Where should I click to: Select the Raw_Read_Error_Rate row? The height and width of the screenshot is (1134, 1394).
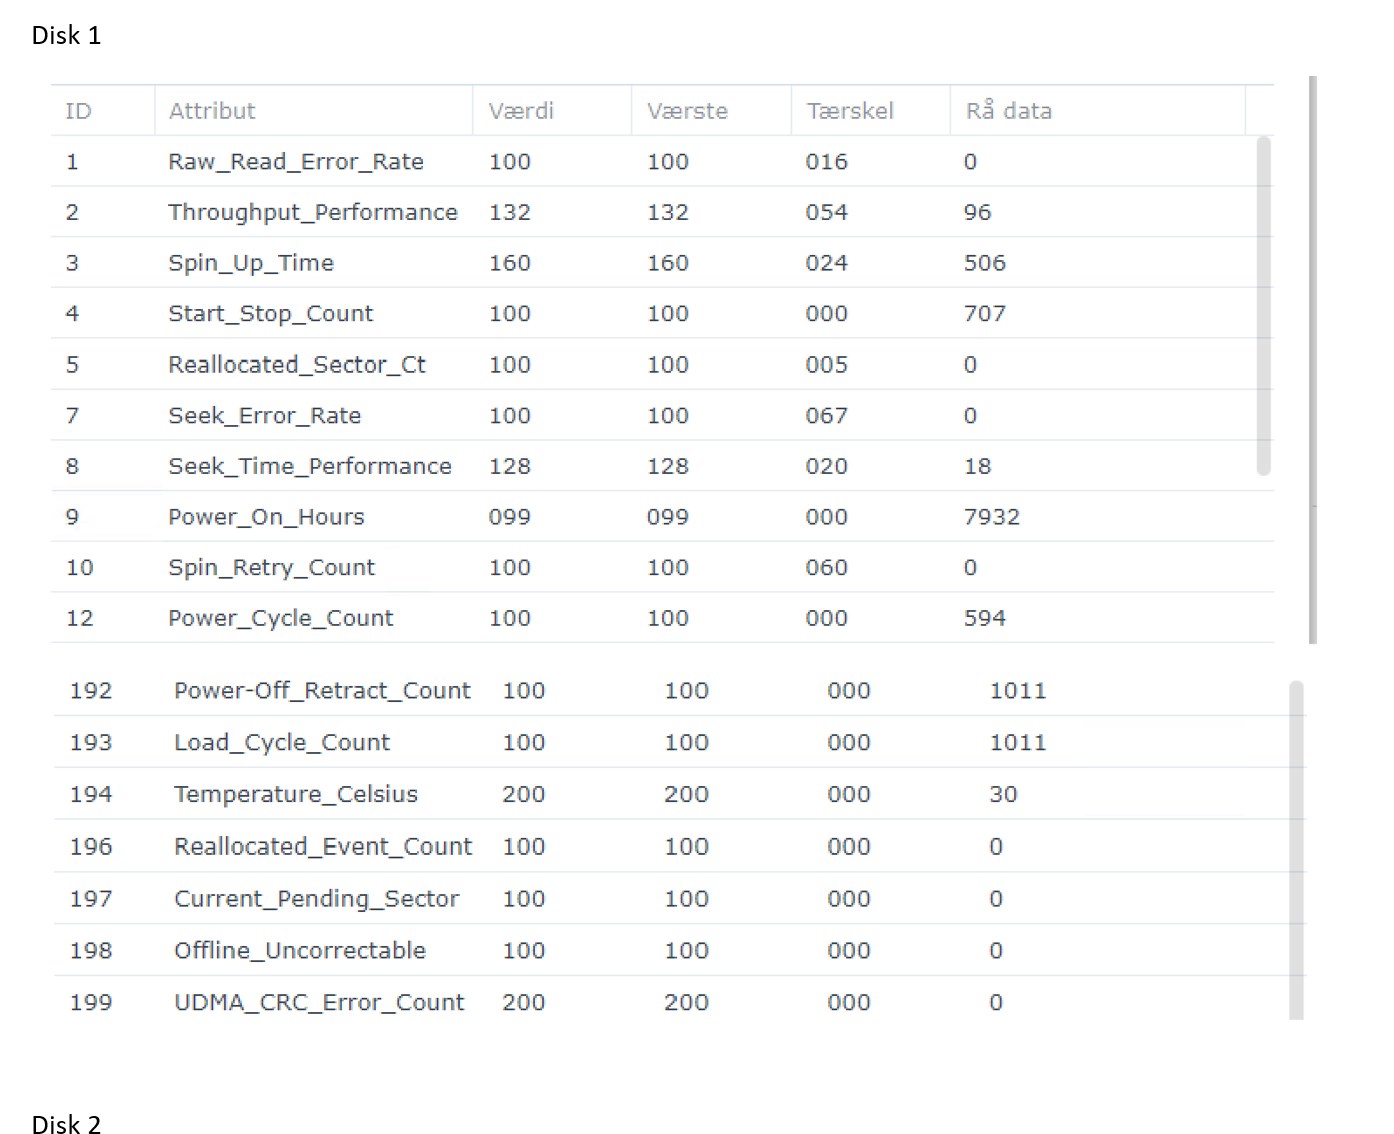tap(662, 162)
